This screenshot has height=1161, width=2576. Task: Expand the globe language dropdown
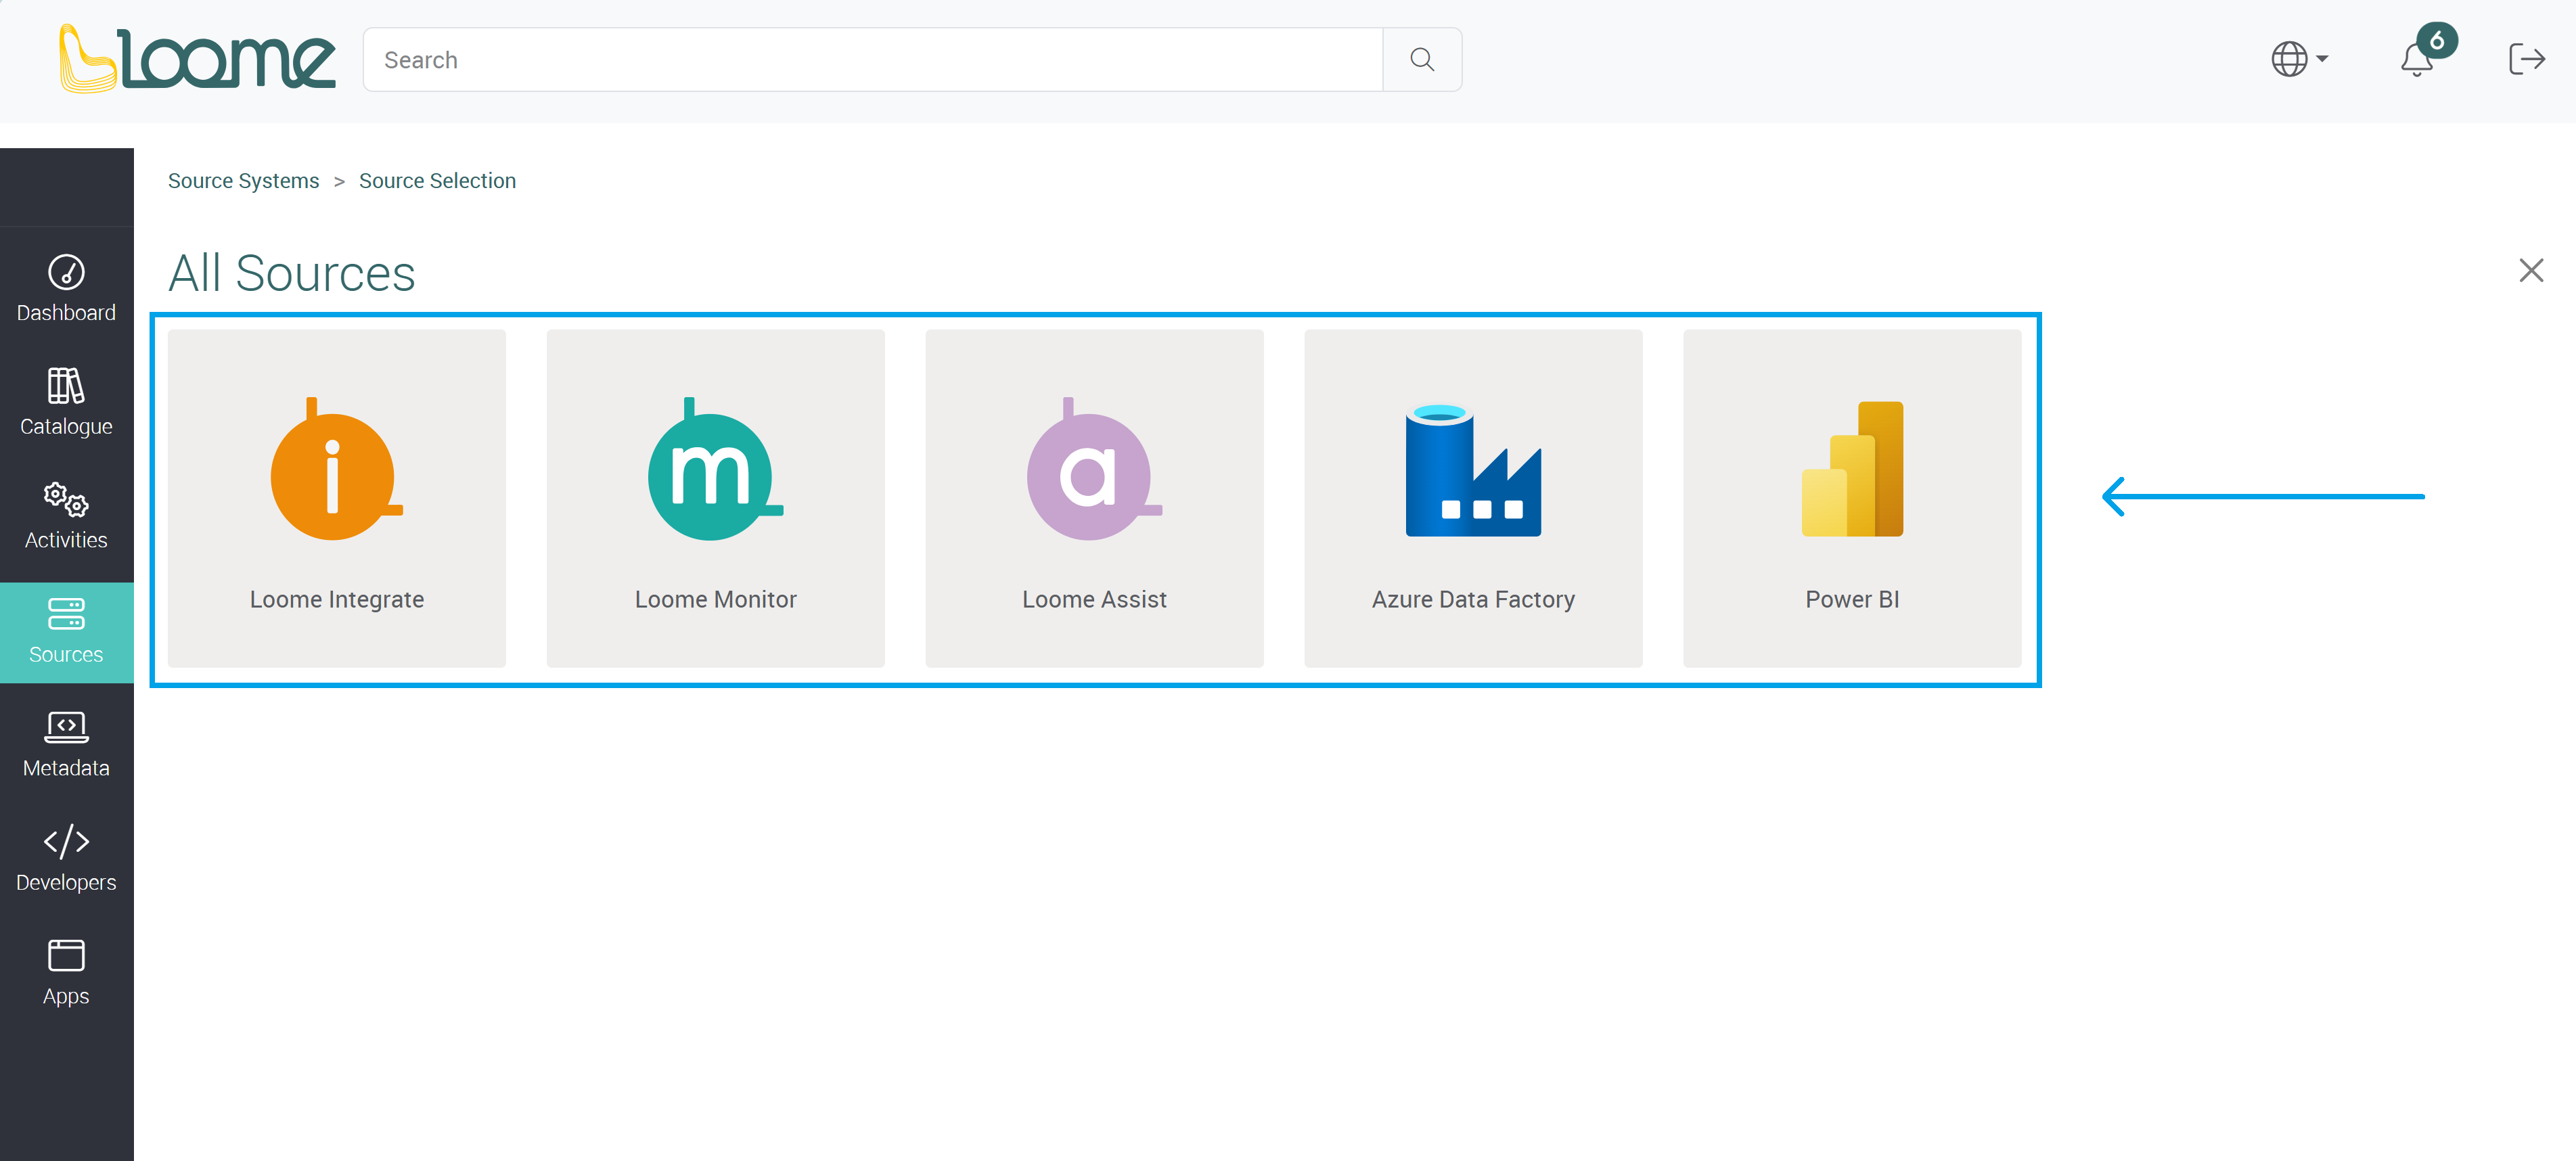tap(2299, 59)
